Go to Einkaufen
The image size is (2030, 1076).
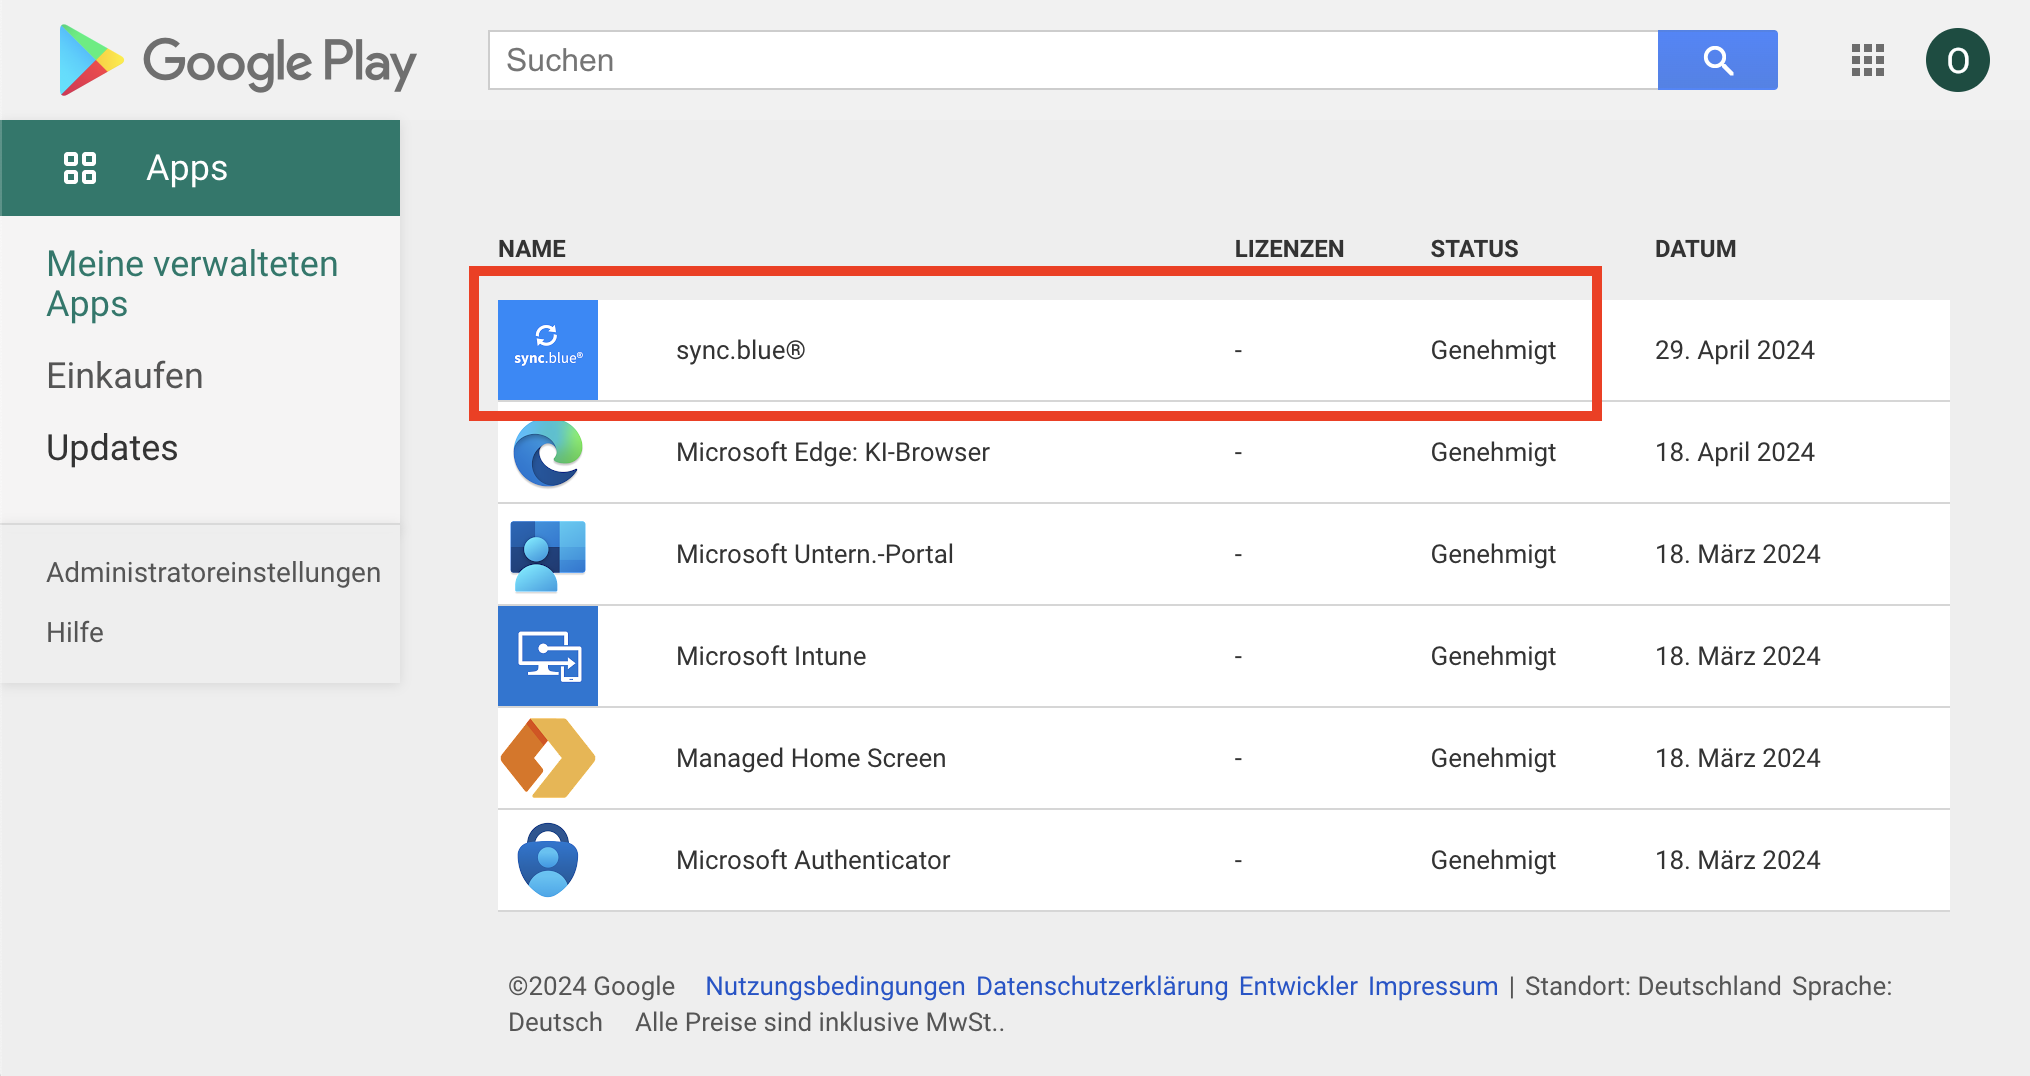(125, 376)
